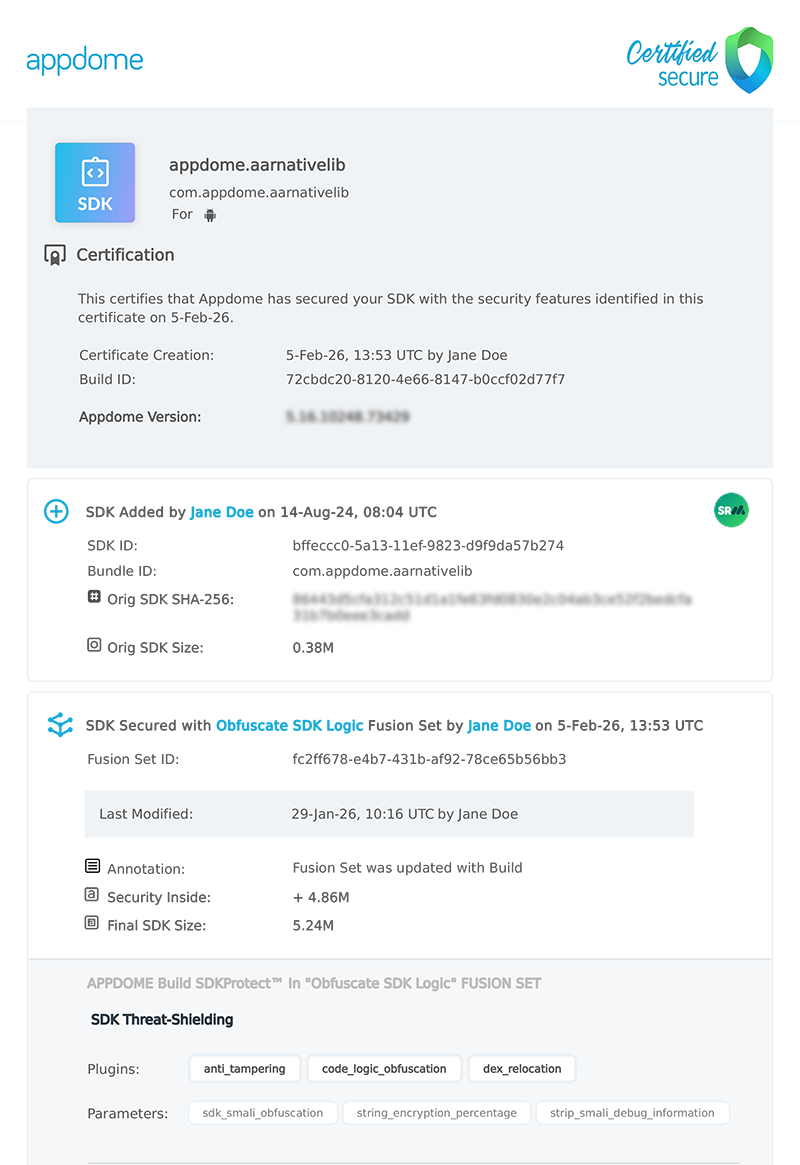Click the Android platform icon

[x=210, y=215]
